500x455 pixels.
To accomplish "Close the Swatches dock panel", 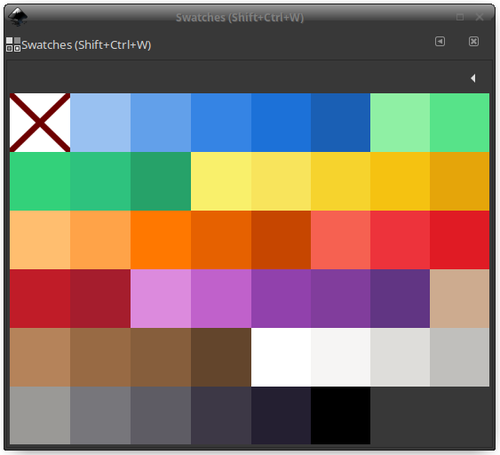I will click(x=474, y=41).
